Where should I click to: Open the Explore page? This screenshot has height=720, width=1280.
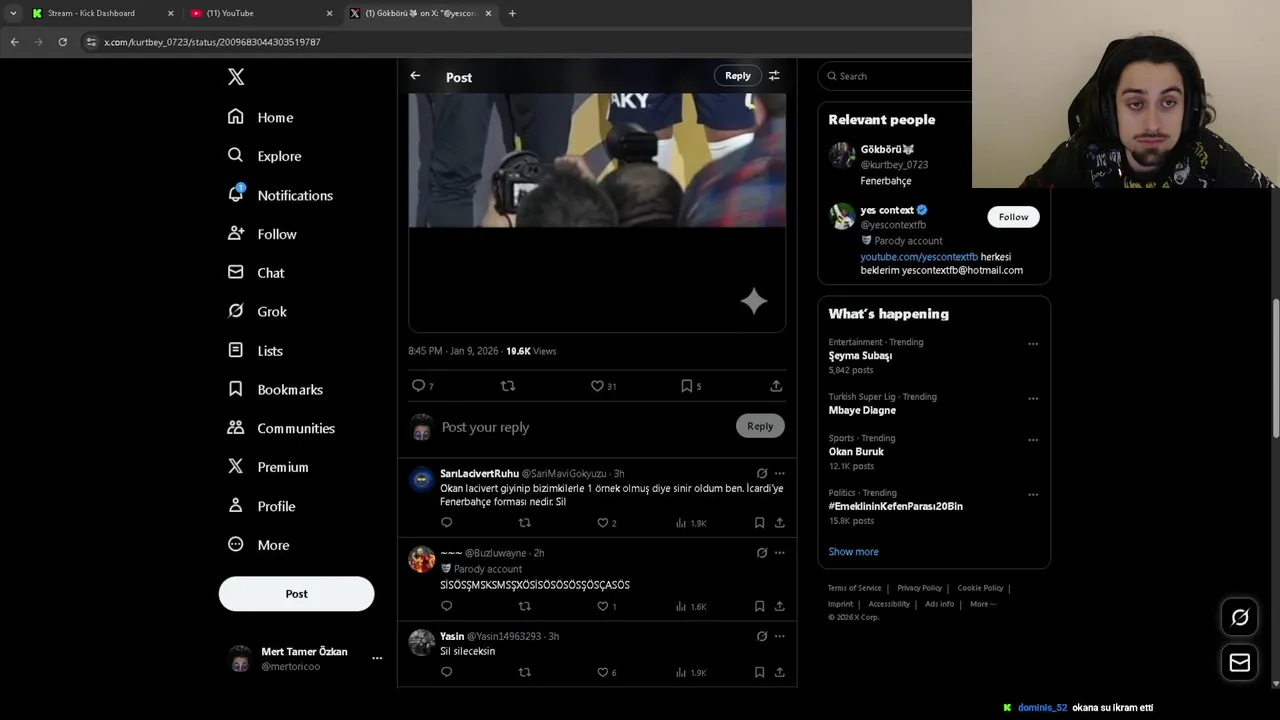264,156
